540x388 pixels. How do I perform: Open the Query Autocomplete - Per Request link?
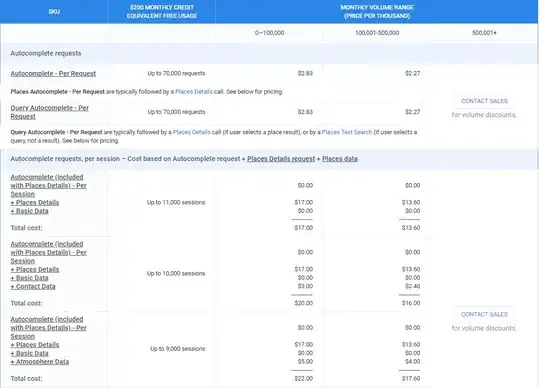pyautogui.click(x=50, y=112)
